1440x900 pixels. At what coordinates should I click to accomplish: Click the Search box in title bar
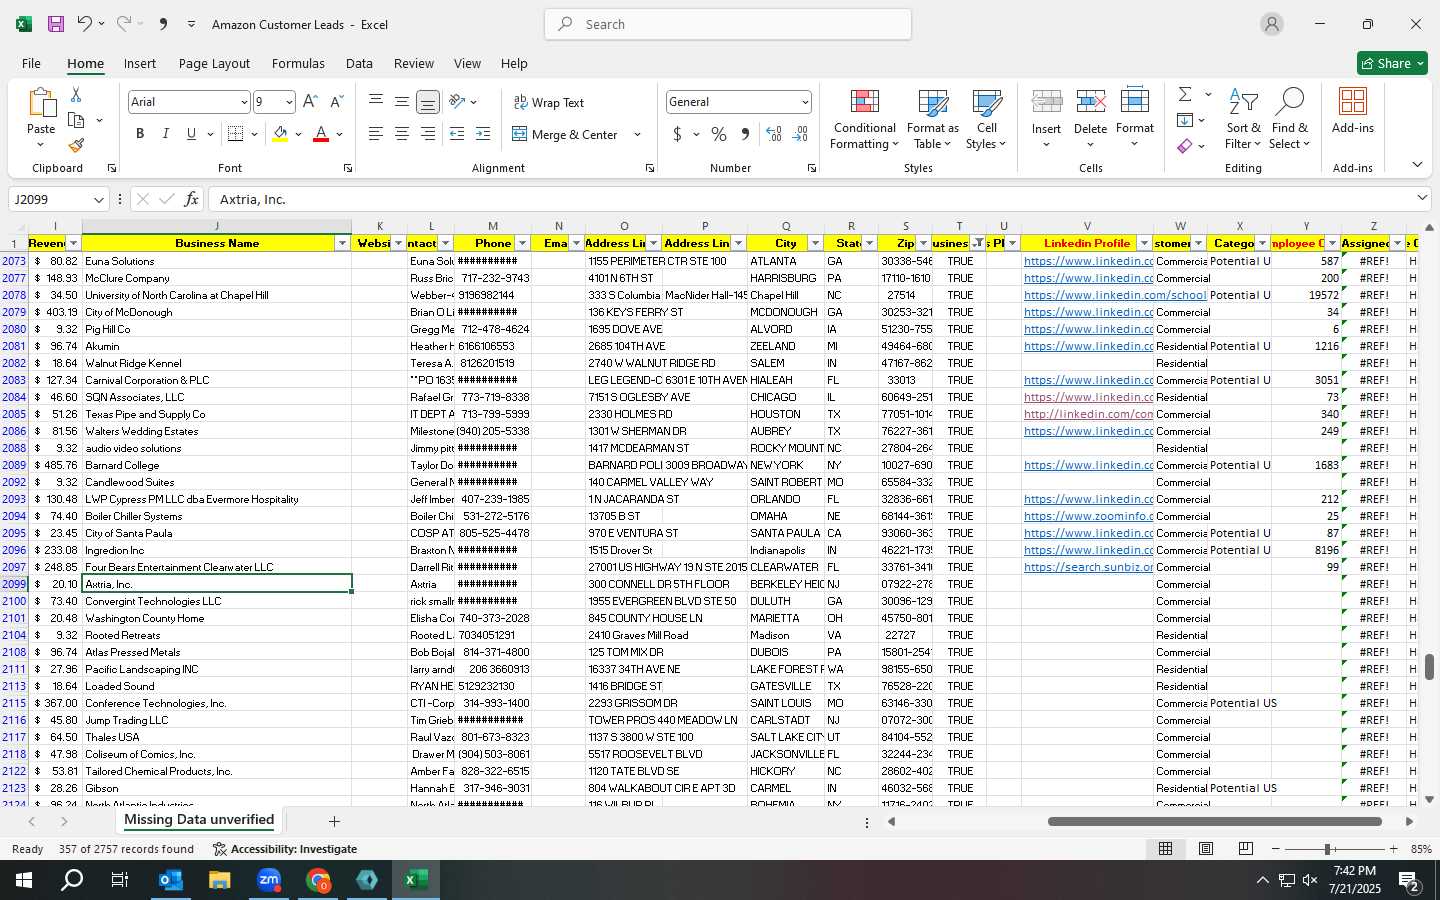tap(728, 24)
